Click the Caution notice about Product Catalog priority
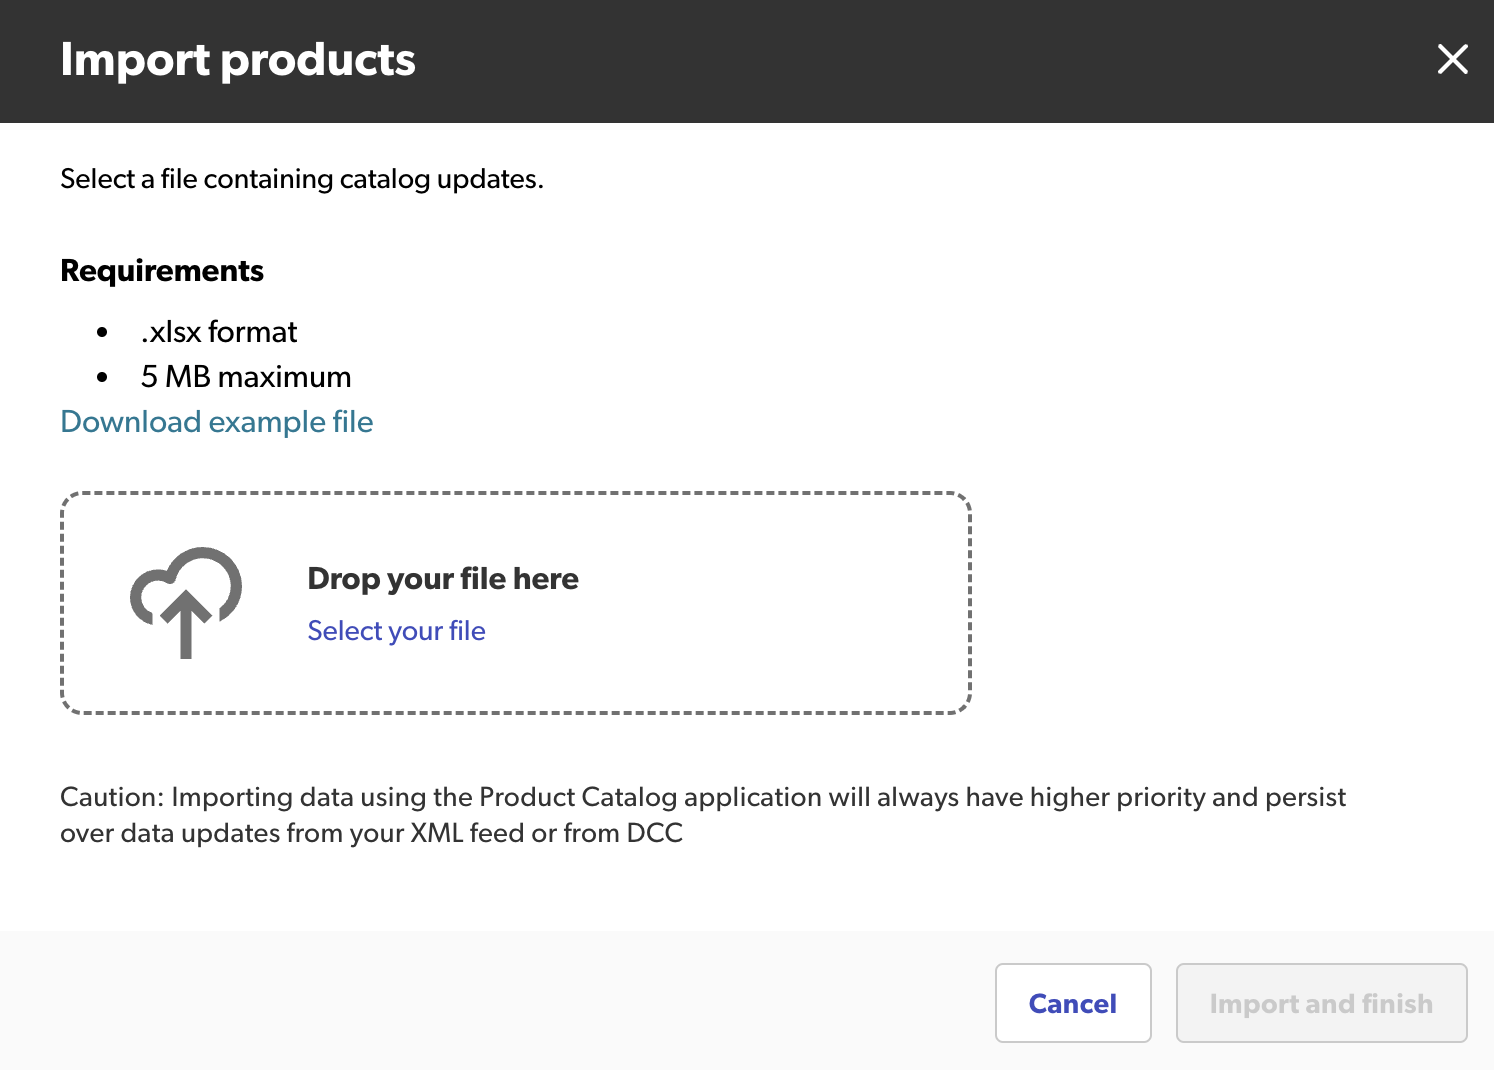1494x1070 pixels. point(702,797)
